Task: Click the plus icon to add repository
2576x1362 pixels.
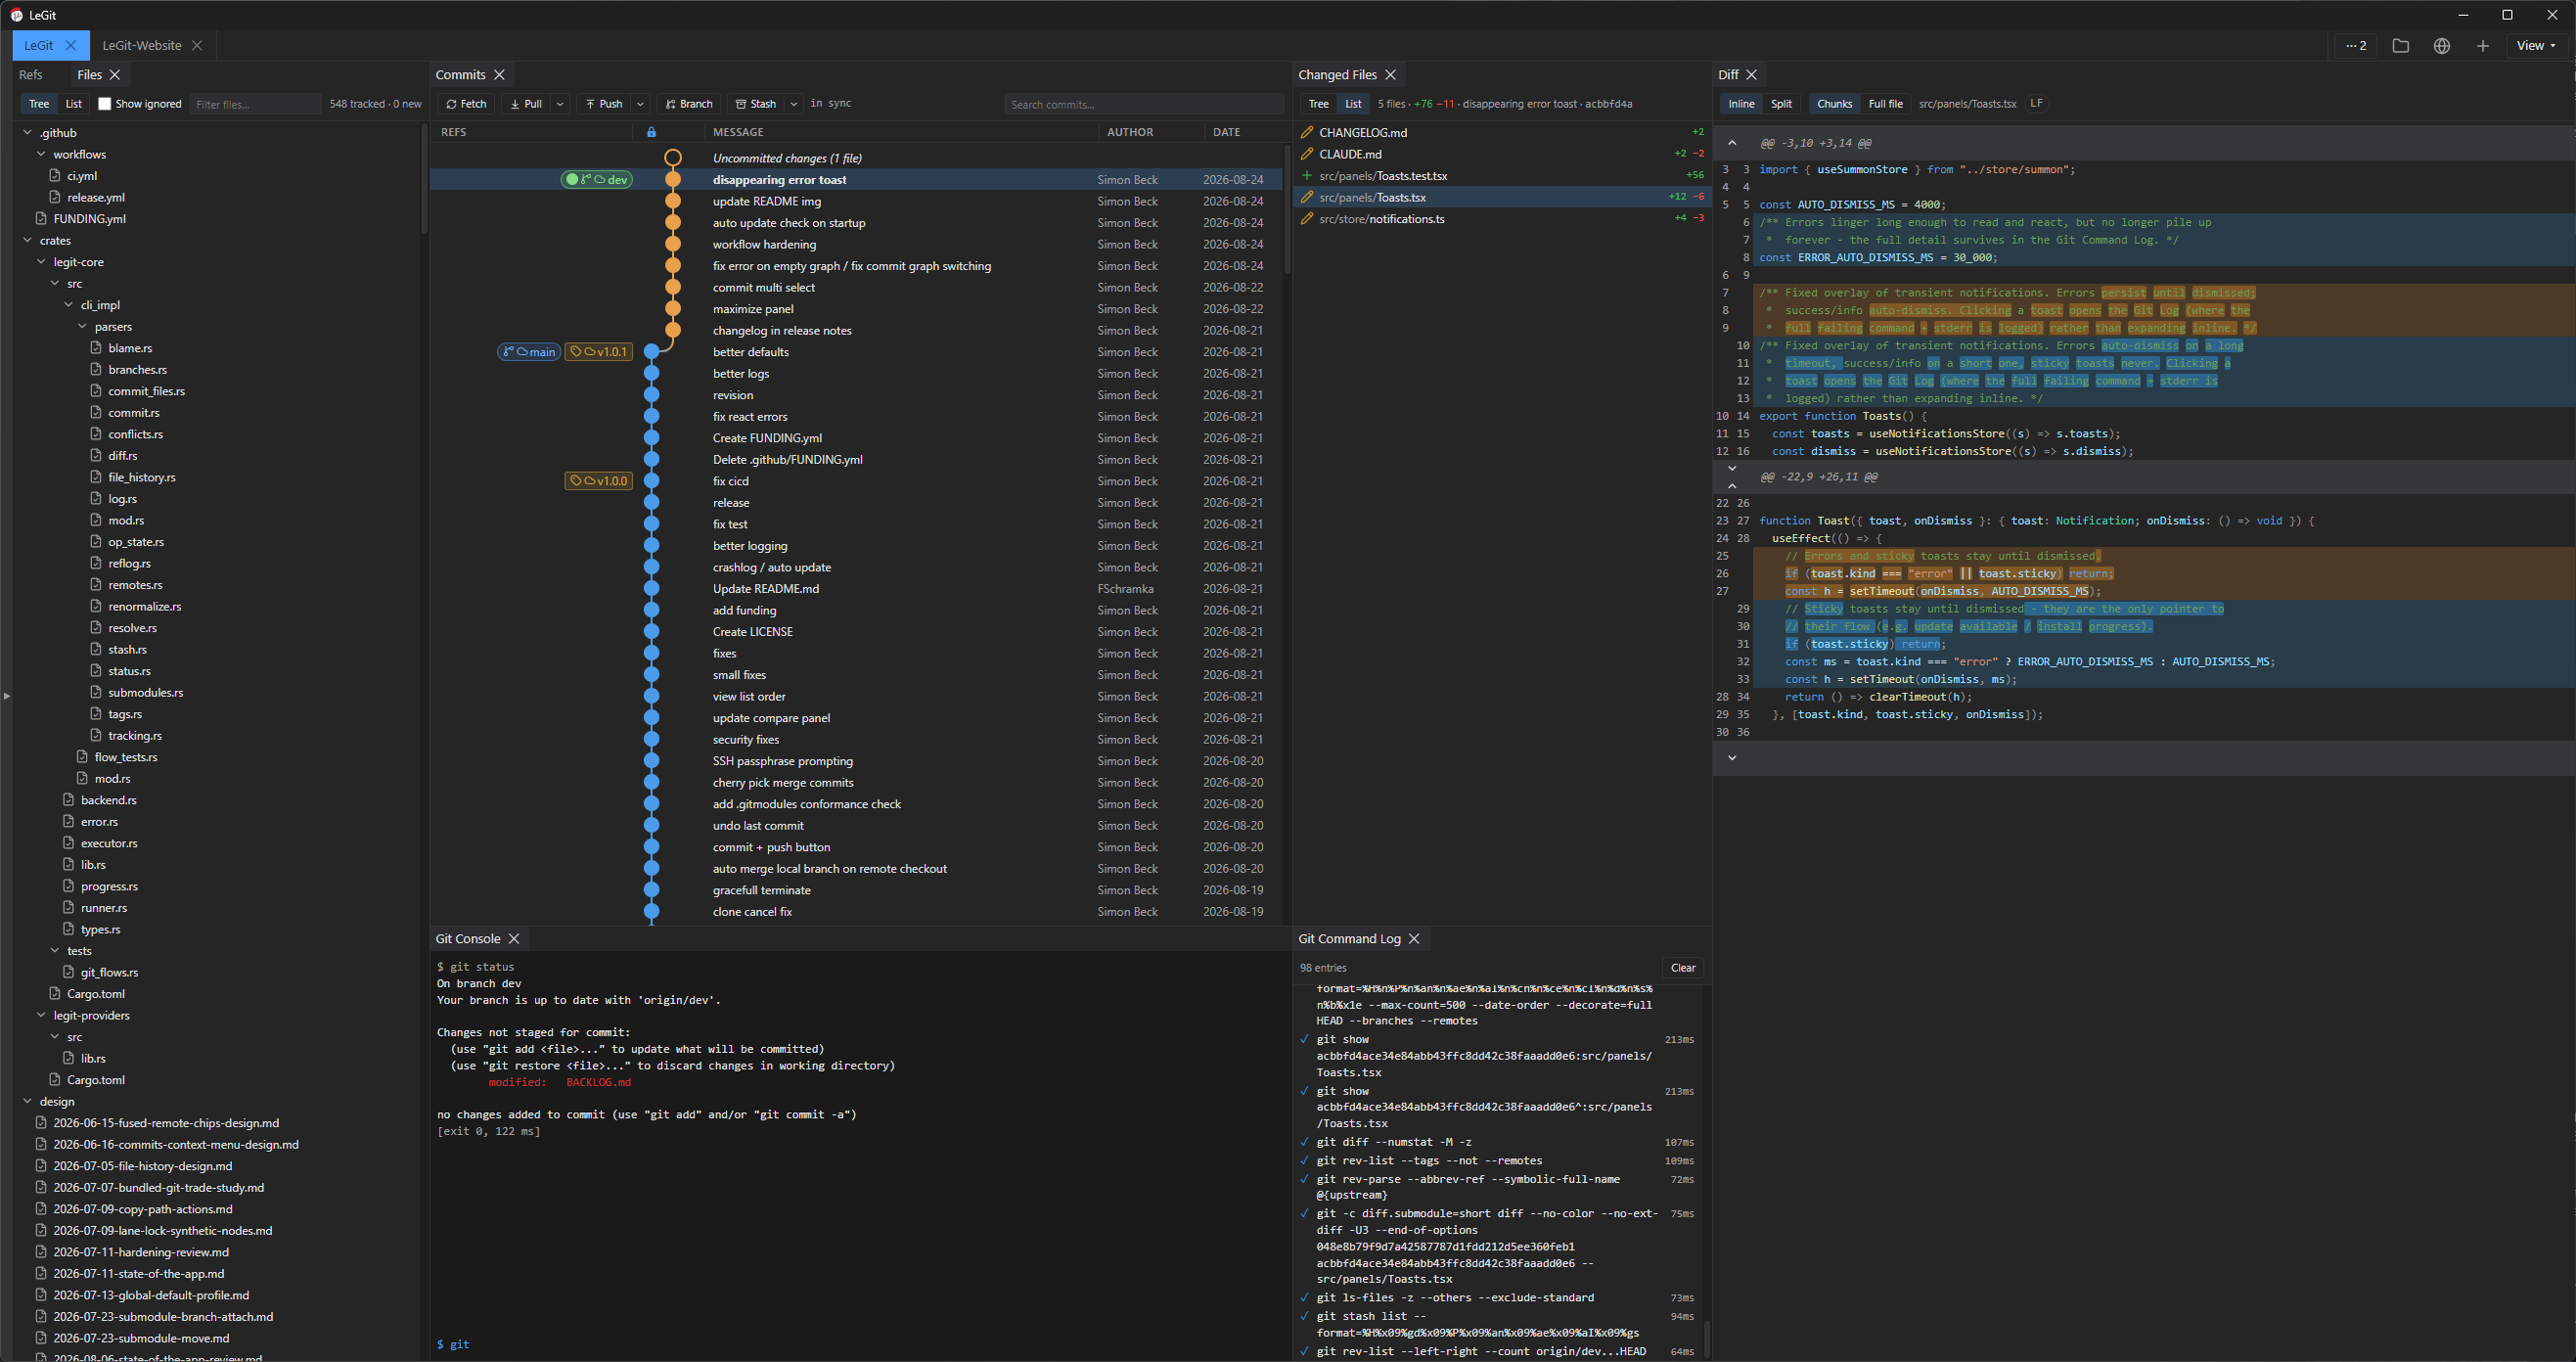Action: 2482,46
